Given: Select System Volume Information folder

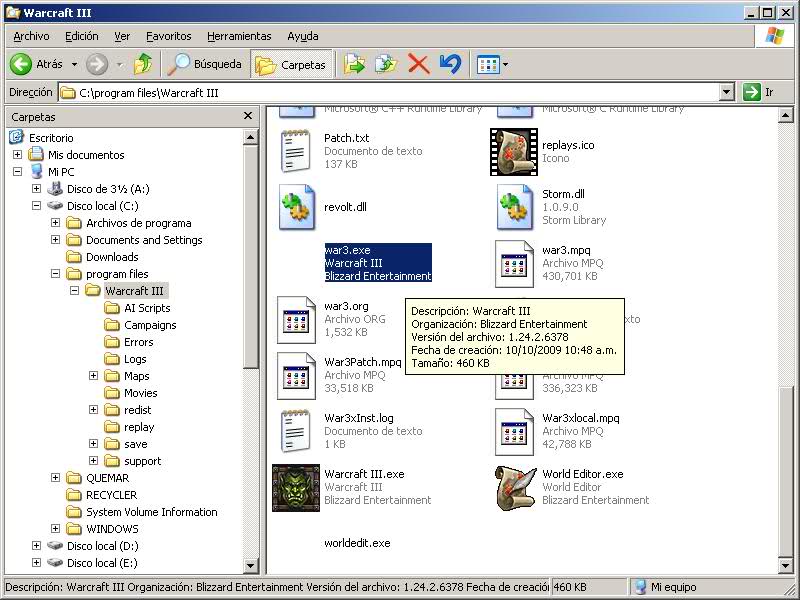Looking at the screenshot, I should pyautogui.click(x=142, y=512).
